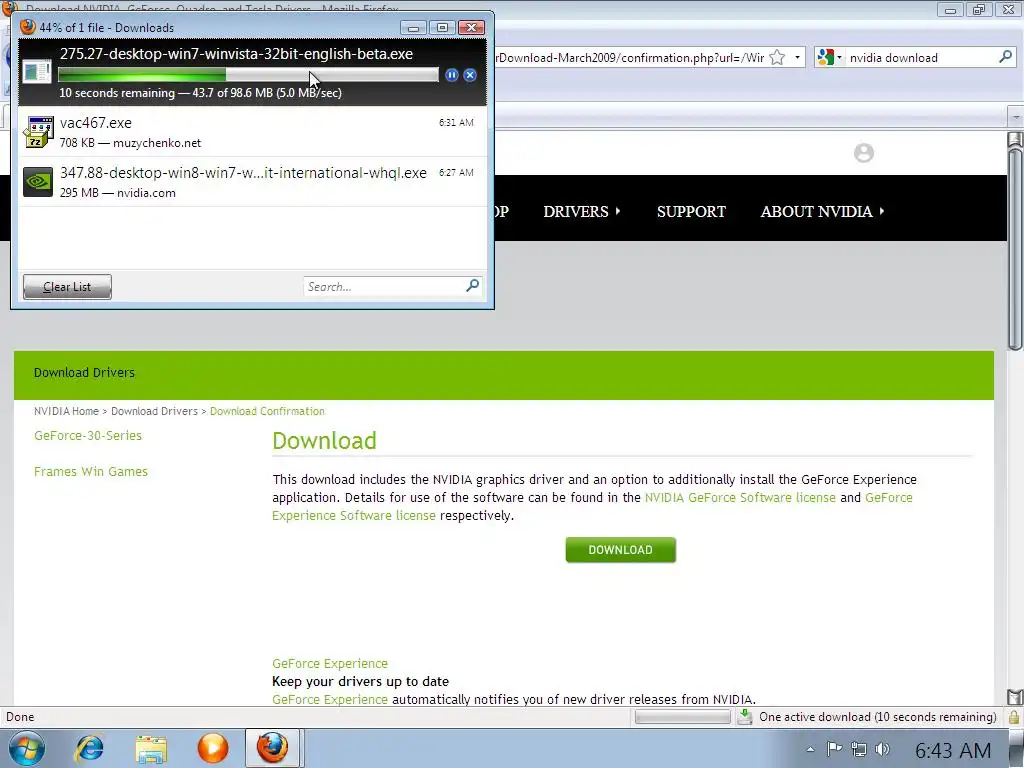Show hidden tray icons arrow

(x=810, y=749)
